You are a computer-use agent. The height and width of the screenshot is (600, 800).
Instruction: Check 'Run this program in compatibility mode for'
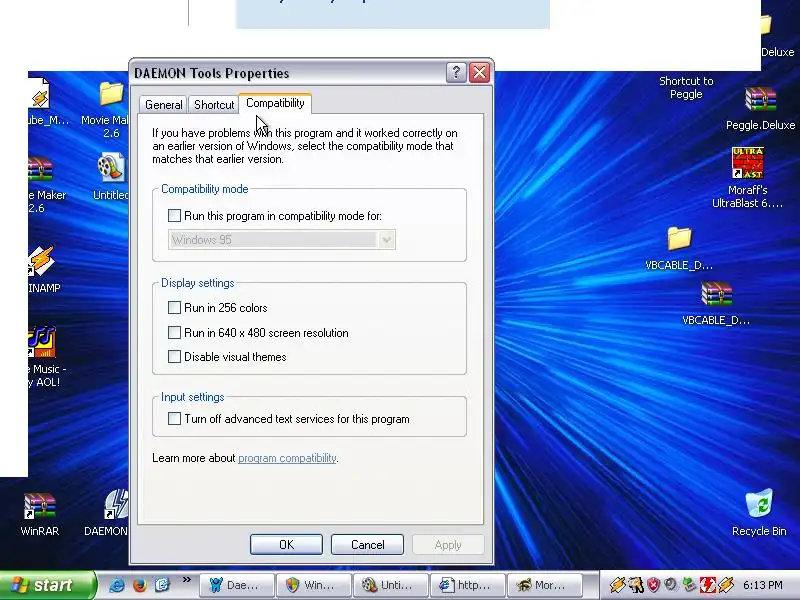tap(174, 216)
